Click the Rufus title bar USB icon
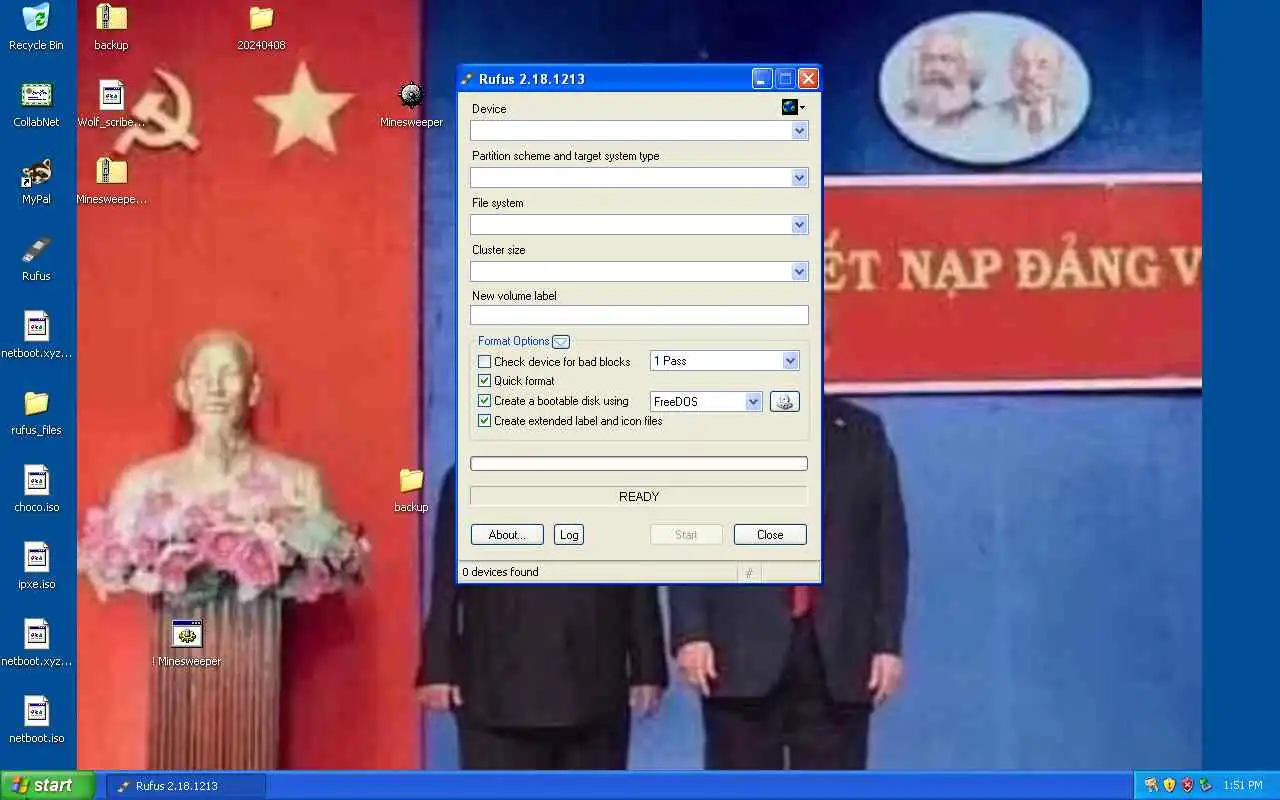 (467, 79)
